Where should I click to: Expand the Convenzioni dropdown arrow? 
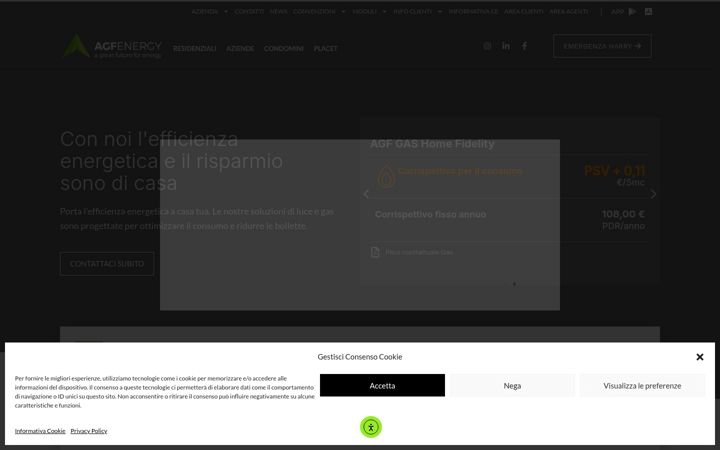pyautogui.click(x=343, y=12)
